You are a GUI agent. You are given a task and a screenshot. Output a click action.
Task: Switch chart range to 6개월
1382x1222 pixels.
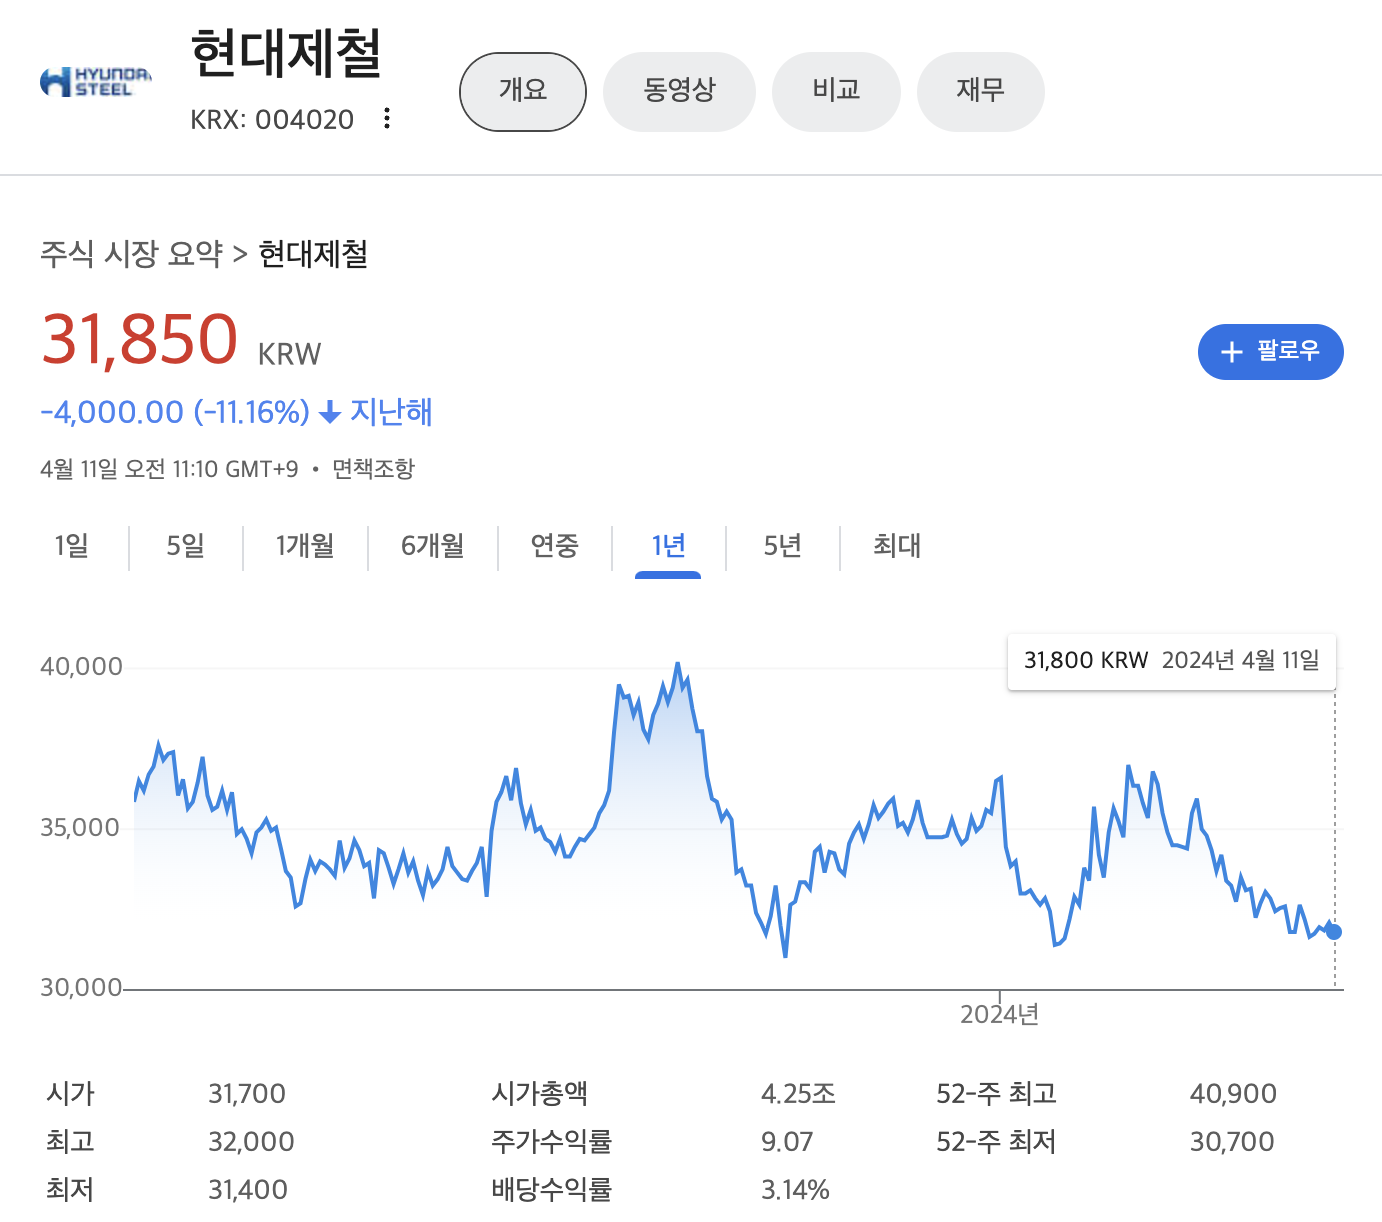(x=433, y=546)
